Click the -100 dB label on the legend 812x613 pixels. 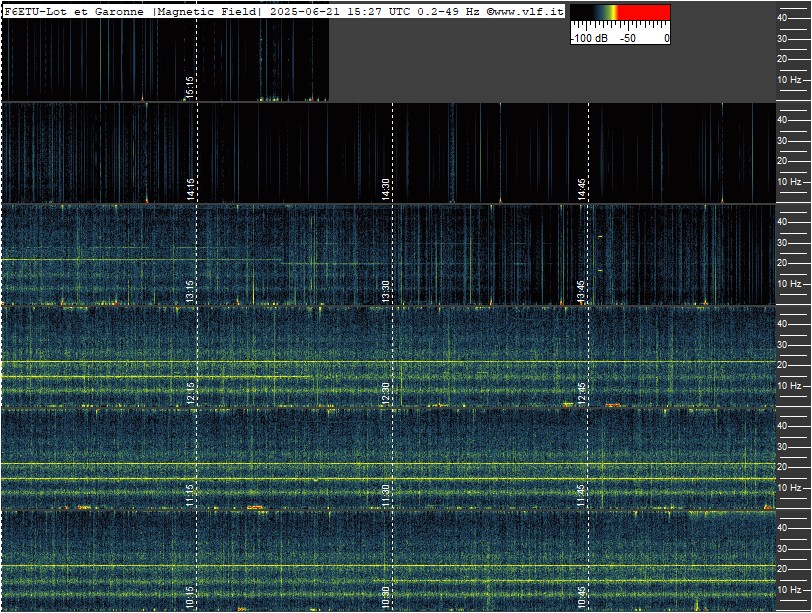(x=589, y=38)
